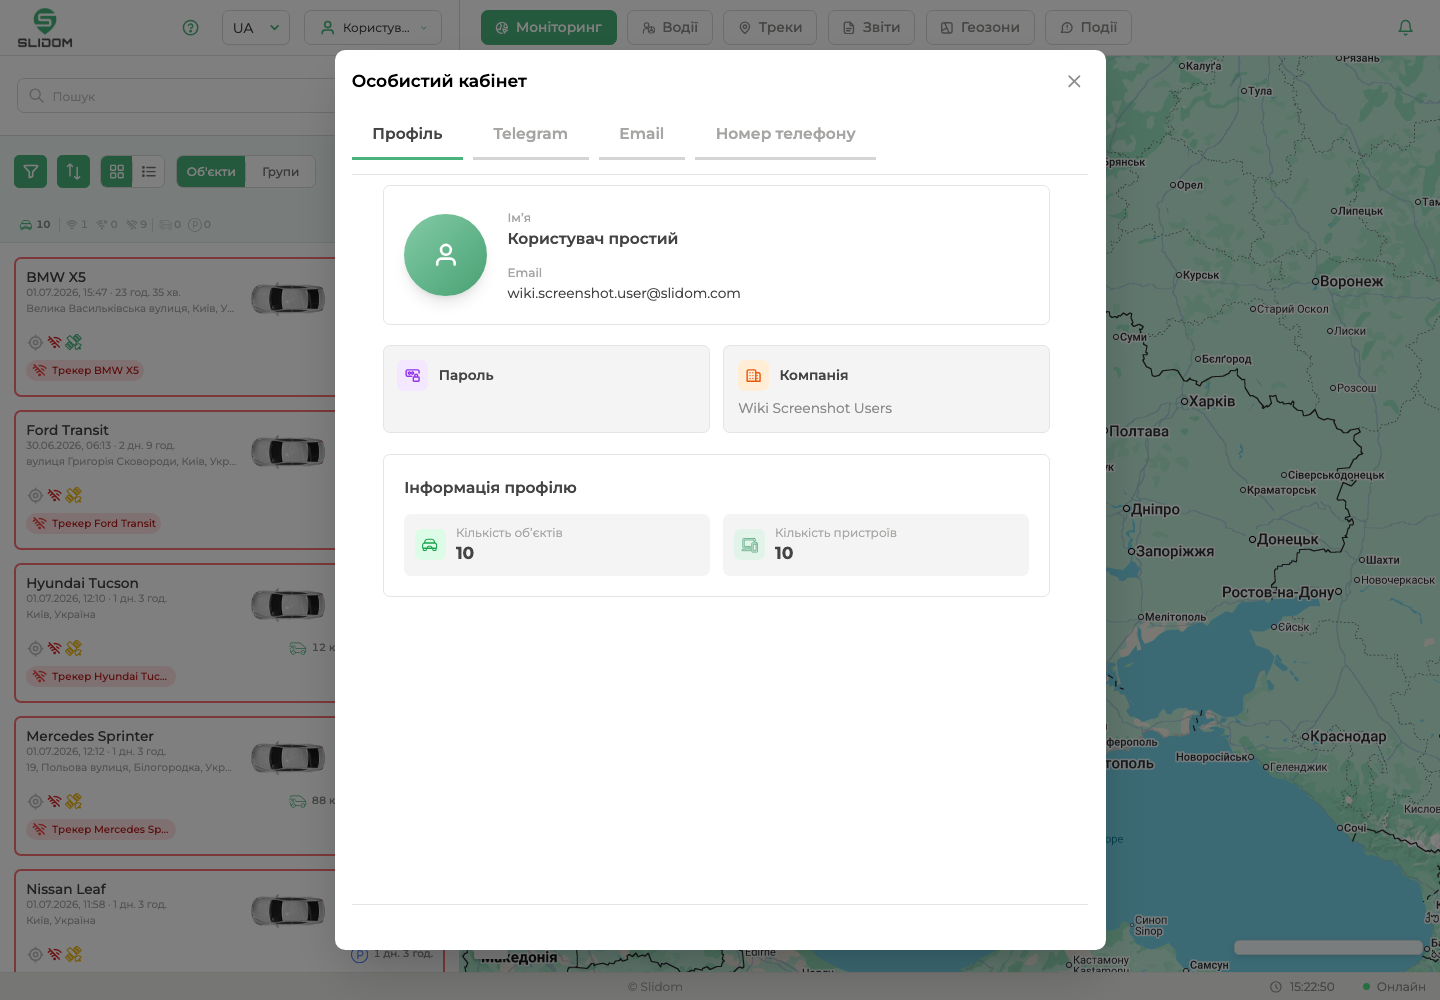Click the Трекер Hyundai Tuc... tag
The width and height of the screenshot is (1440, 1000).
[101, 677]
